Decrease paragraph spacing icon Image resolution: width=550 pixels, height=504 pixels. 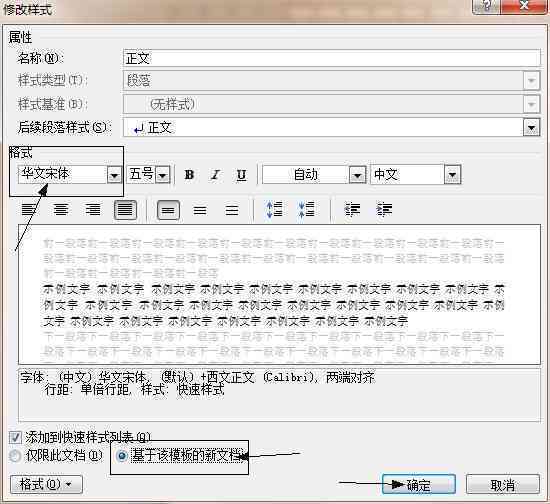pyautogui.click(x=307, y=210)
